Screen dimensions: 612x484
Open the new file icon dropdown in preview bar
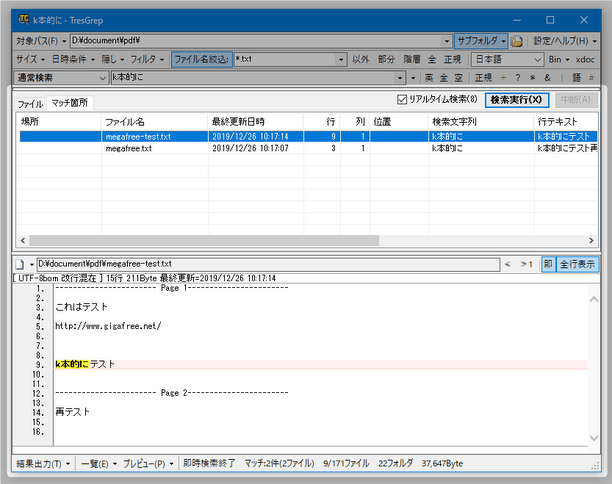coord(32,265)
